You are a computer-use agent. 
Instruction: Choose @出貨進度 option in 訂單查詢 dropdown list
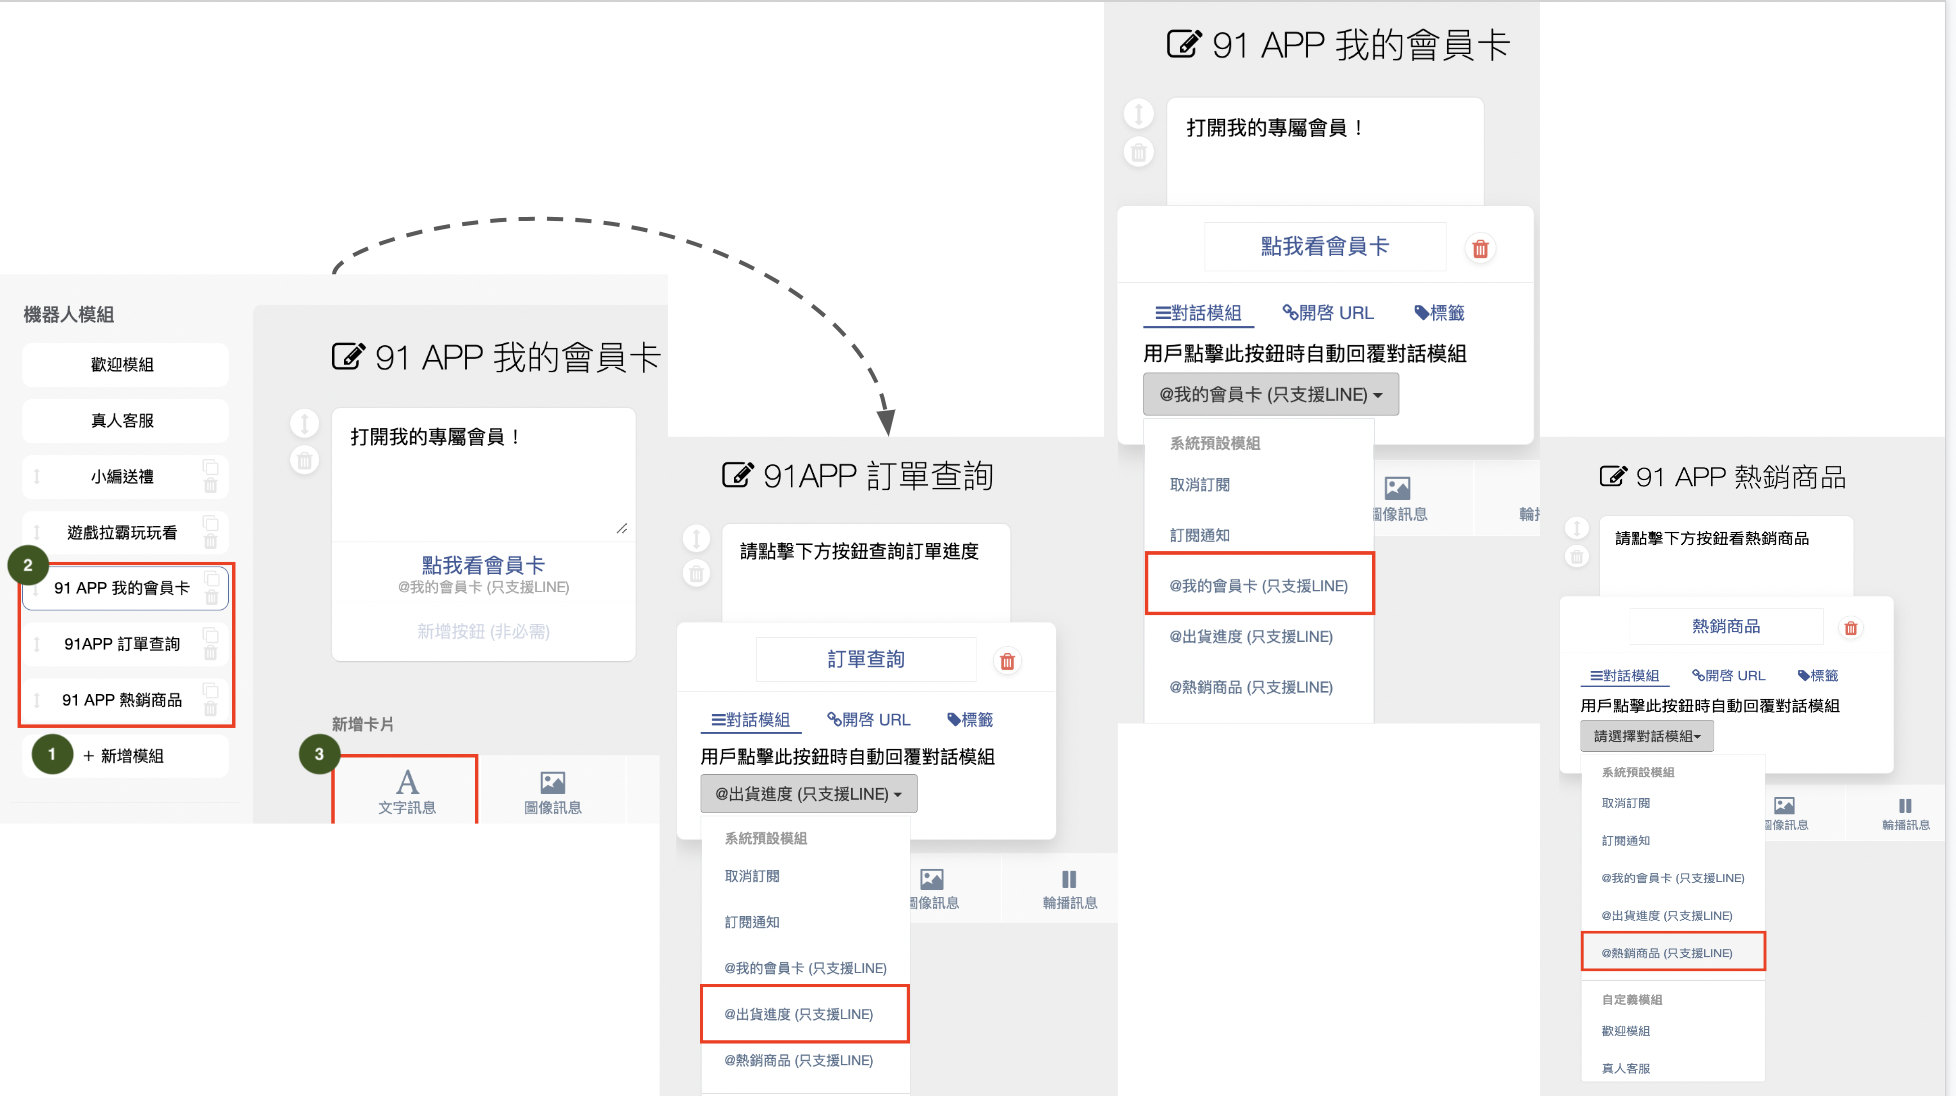click(804, 1014)
